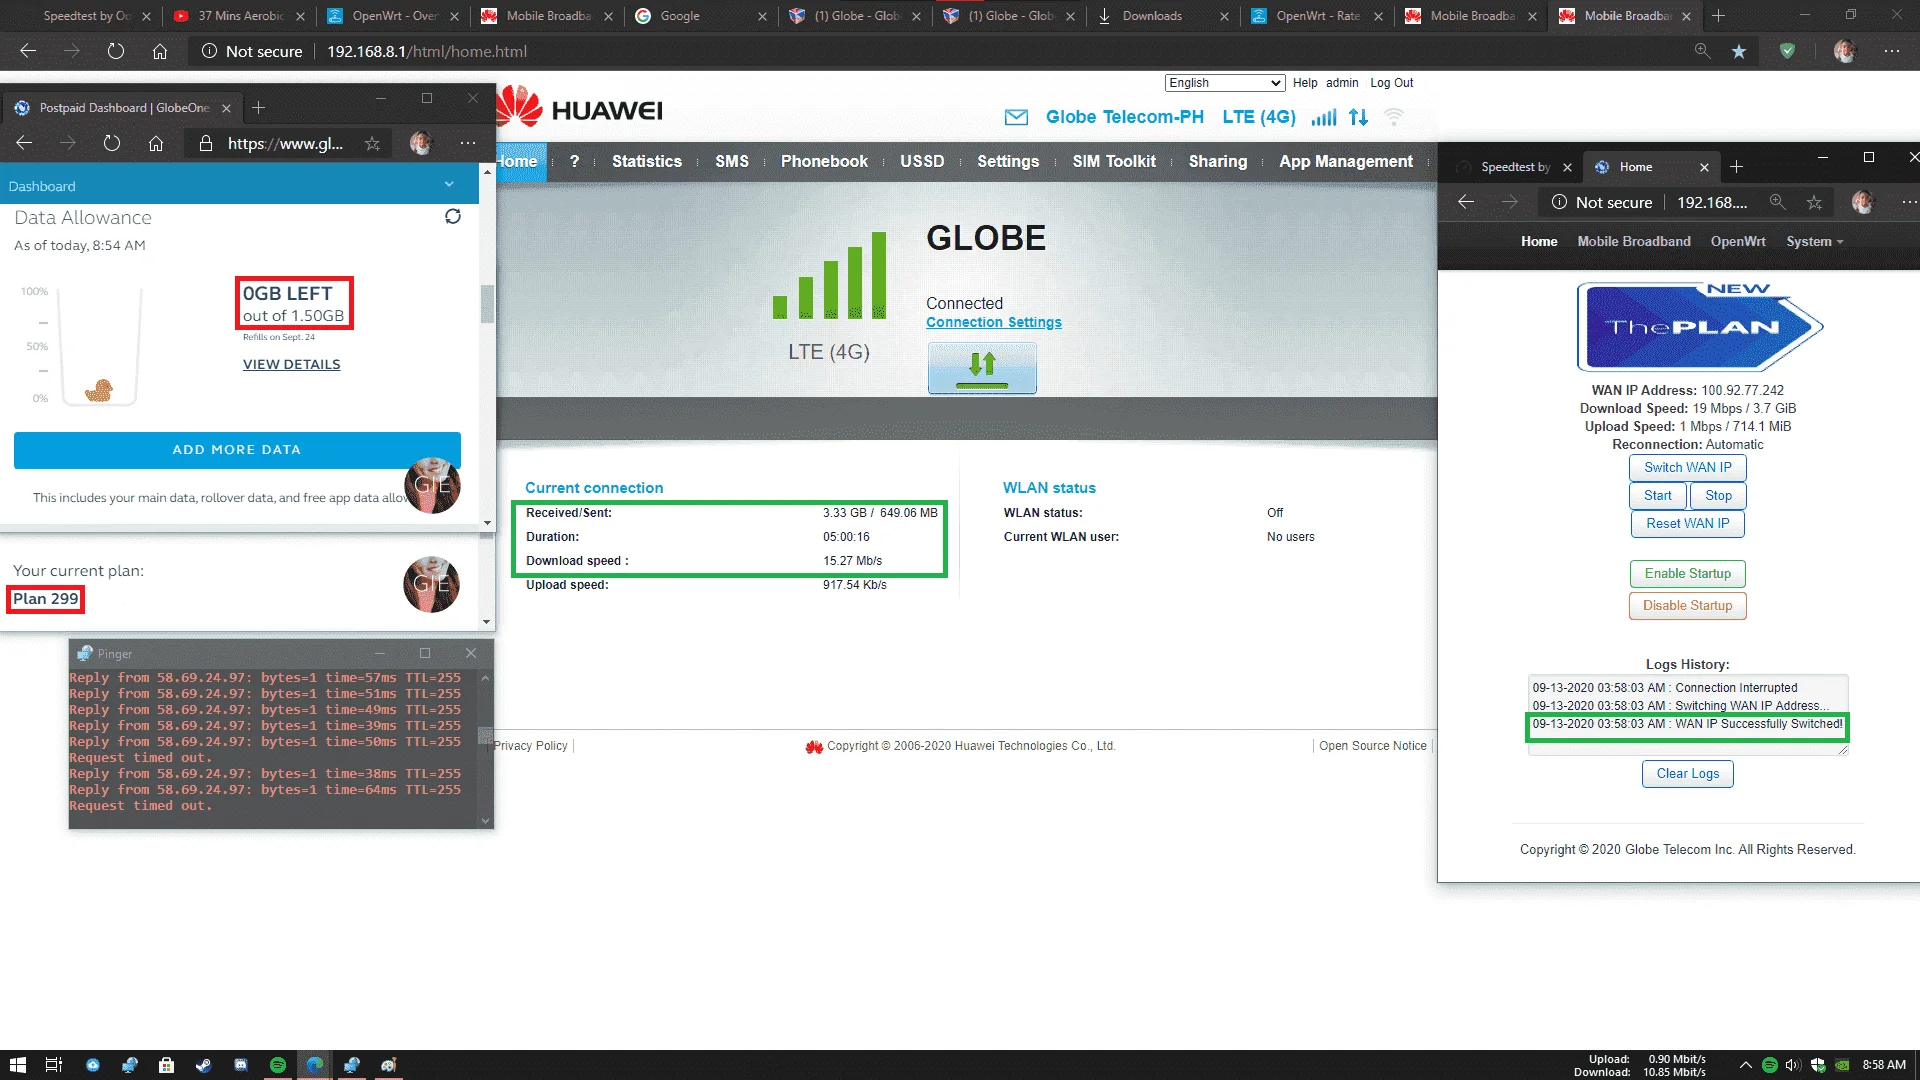Click the favorite star icon in main browser address bar

1739,51
